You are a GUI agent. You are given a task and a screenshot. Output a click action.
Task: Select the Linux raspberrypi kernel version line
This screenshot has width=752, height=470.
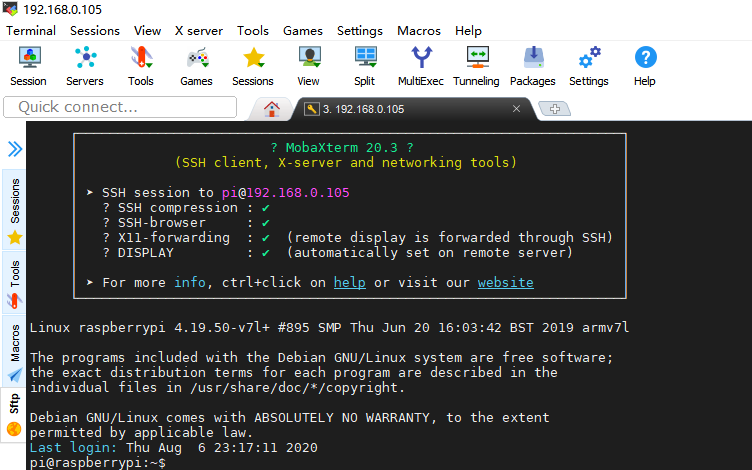pos(329,328)
